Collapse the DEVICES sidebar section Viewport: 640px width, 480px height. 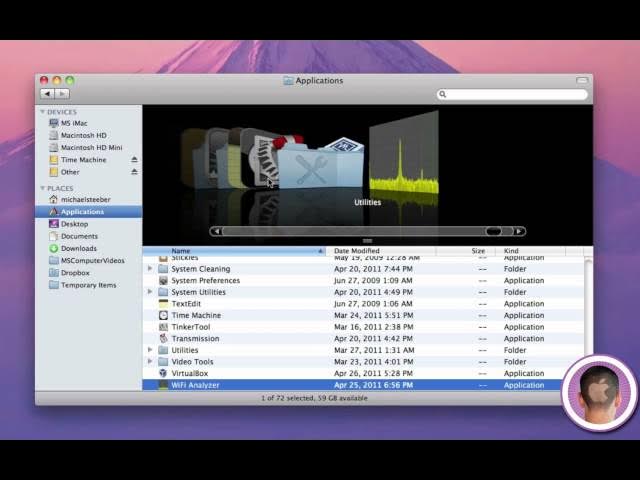(x=42, y=112)
